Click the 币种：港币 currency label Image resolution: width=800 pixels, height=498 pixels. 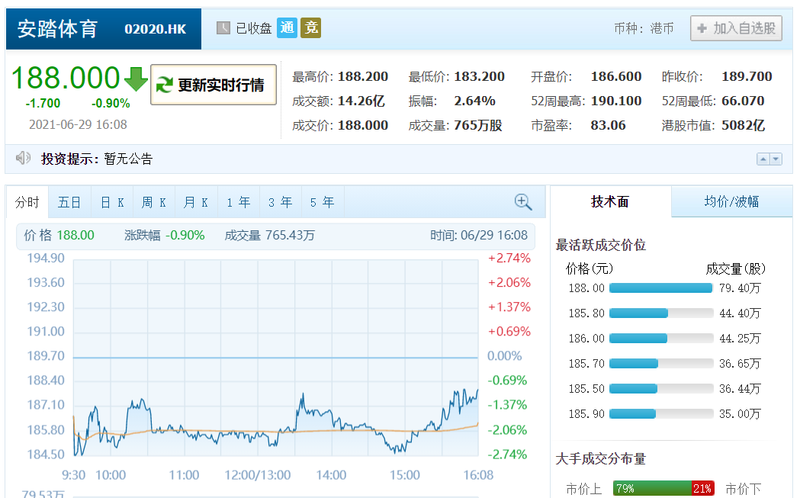[x=644, y=28]
